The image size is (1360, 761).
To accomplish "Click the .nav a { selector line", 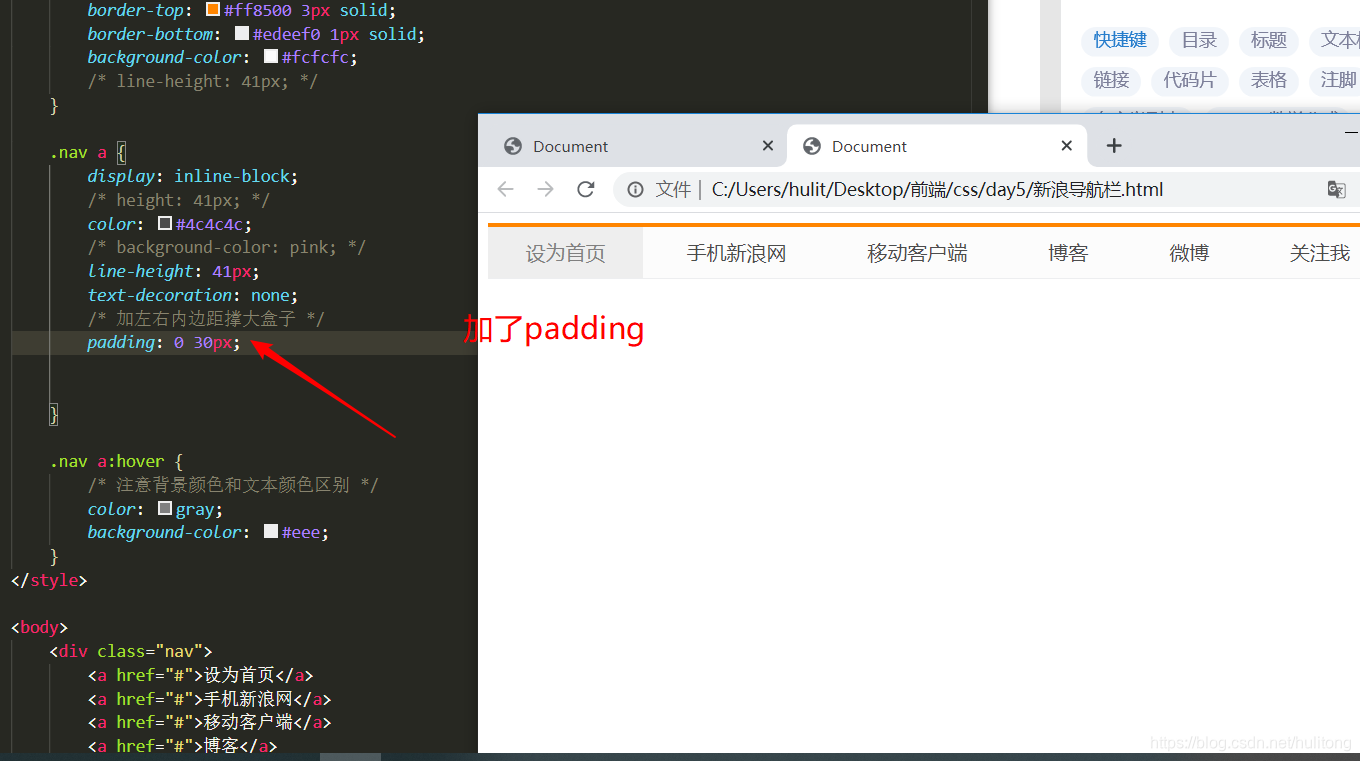I will pyautogui.click(x=88, y=153).
